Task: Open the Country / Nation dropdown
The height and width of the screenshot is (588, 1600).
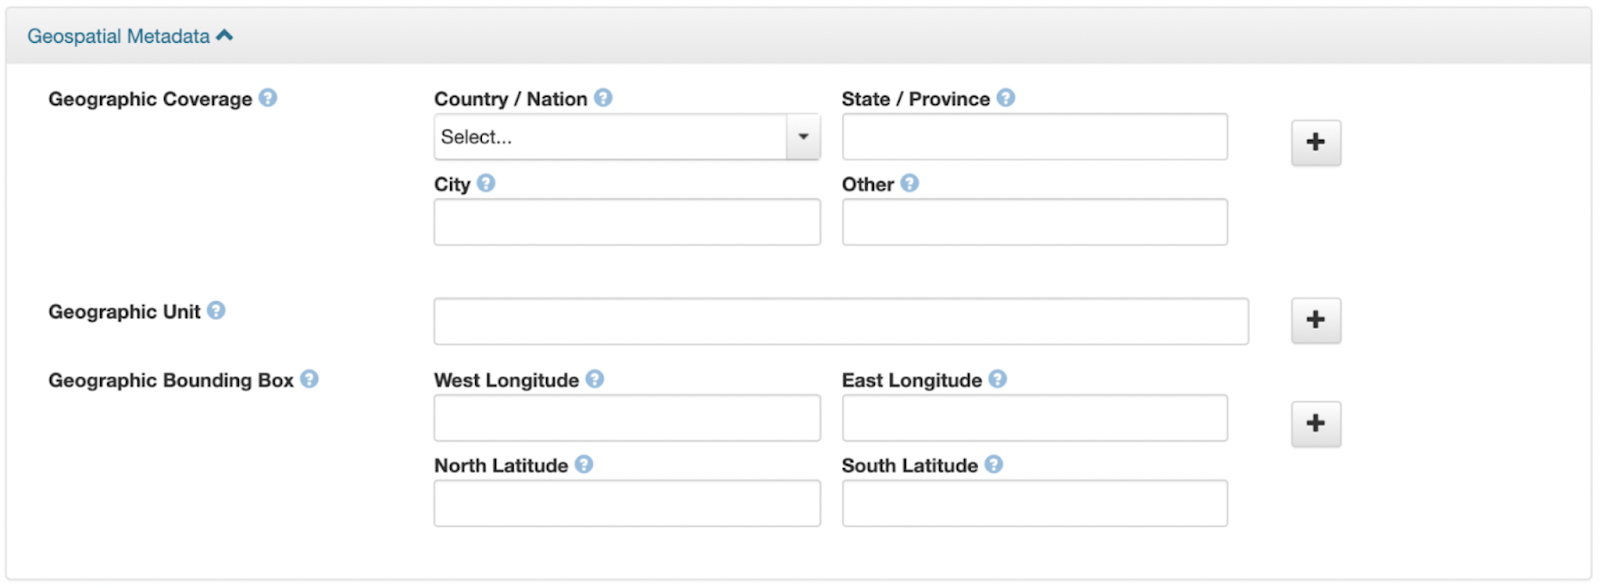Action: (x=627, y=137)
